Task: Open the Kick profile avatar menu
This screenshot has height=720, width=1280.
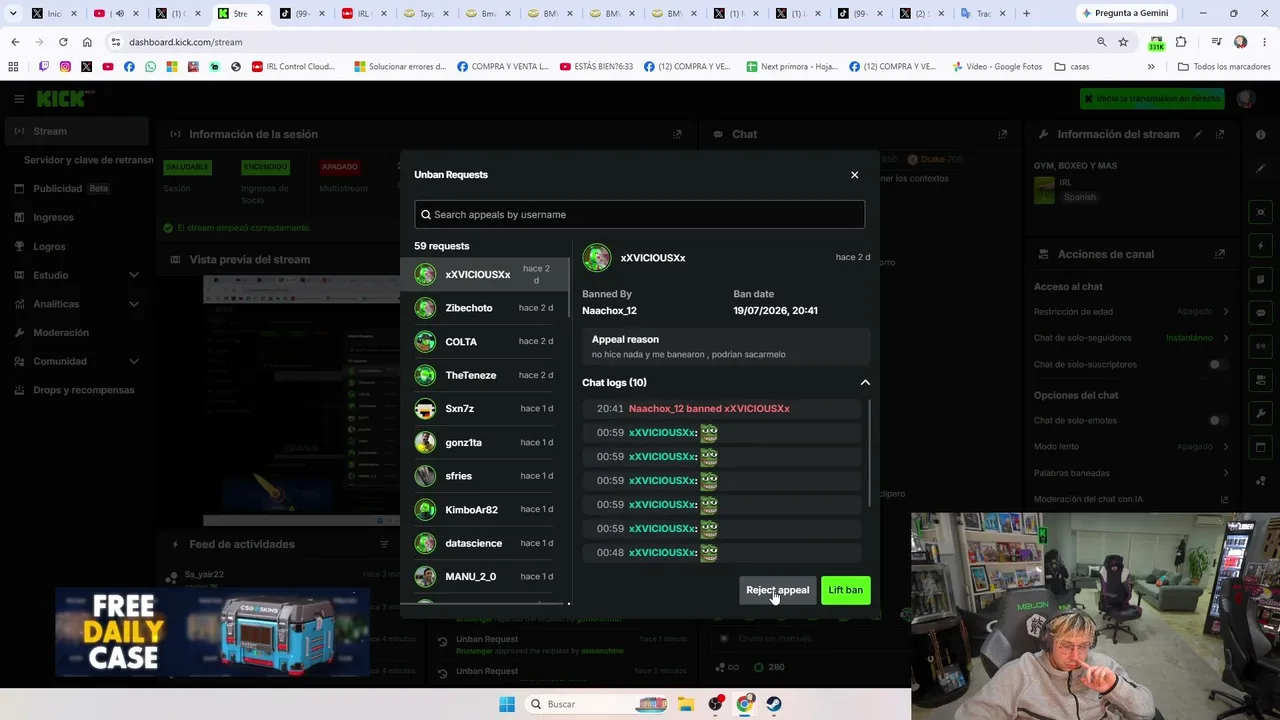Action: [x=1245, y=99]
